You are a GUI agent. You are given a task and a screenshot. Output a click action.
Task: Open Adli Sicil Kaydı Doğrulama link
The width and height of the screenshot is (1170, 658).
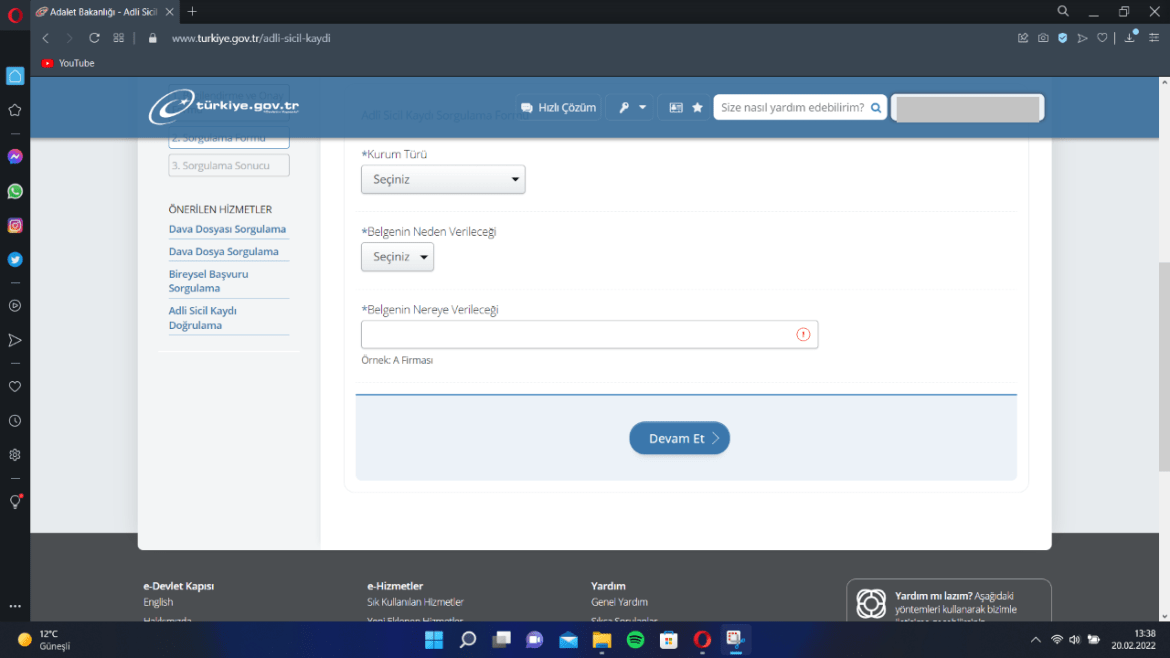point(203,318)
